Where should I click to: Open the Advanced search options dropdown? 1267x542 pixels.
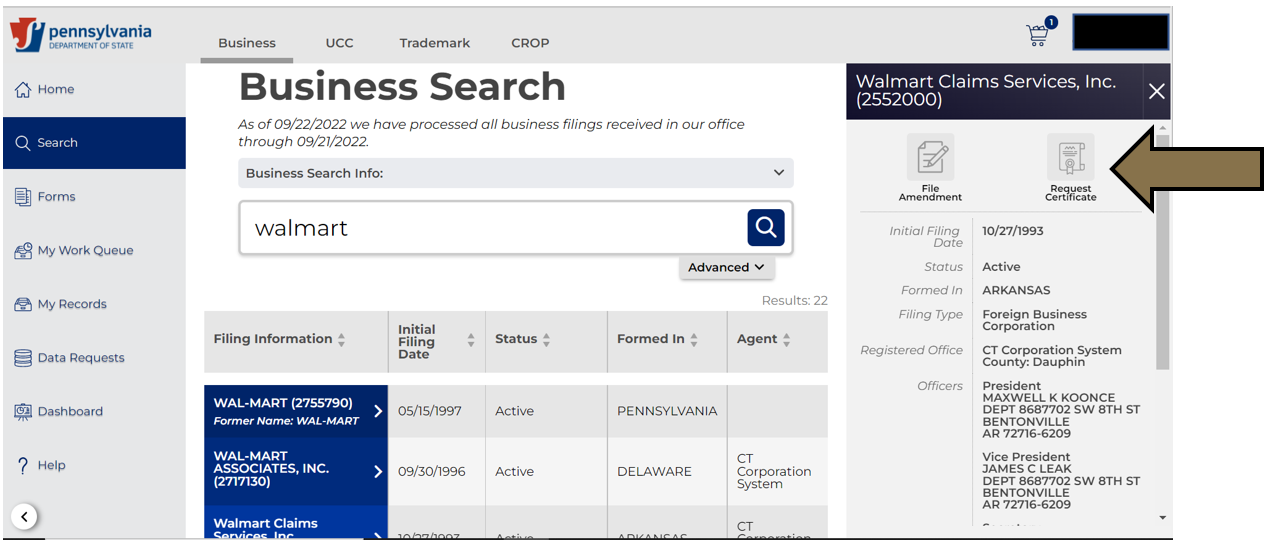pos(726,267)
